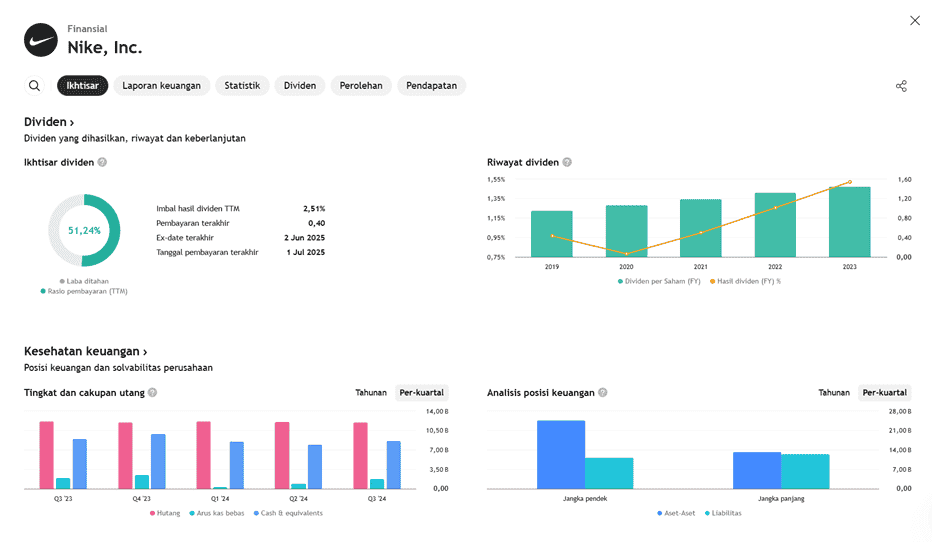The width and height of the screenshot is (932, 542).
Task: Toggle Liabilitas legend item
Action: (x=723, y=513)
